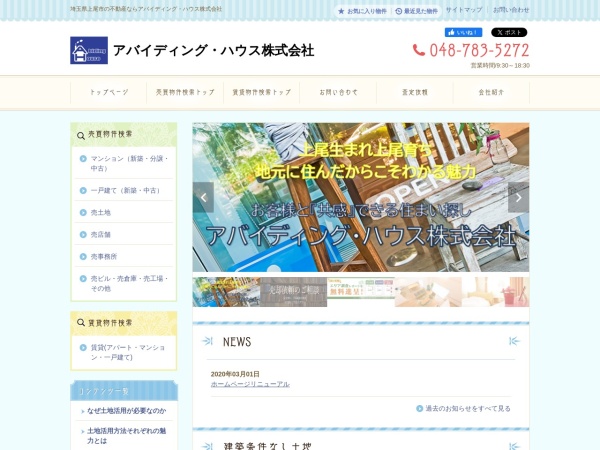The width and height of the screenshot is (600, 450).
Task: Open 会社紹介 navigation item
Action: 491,92
